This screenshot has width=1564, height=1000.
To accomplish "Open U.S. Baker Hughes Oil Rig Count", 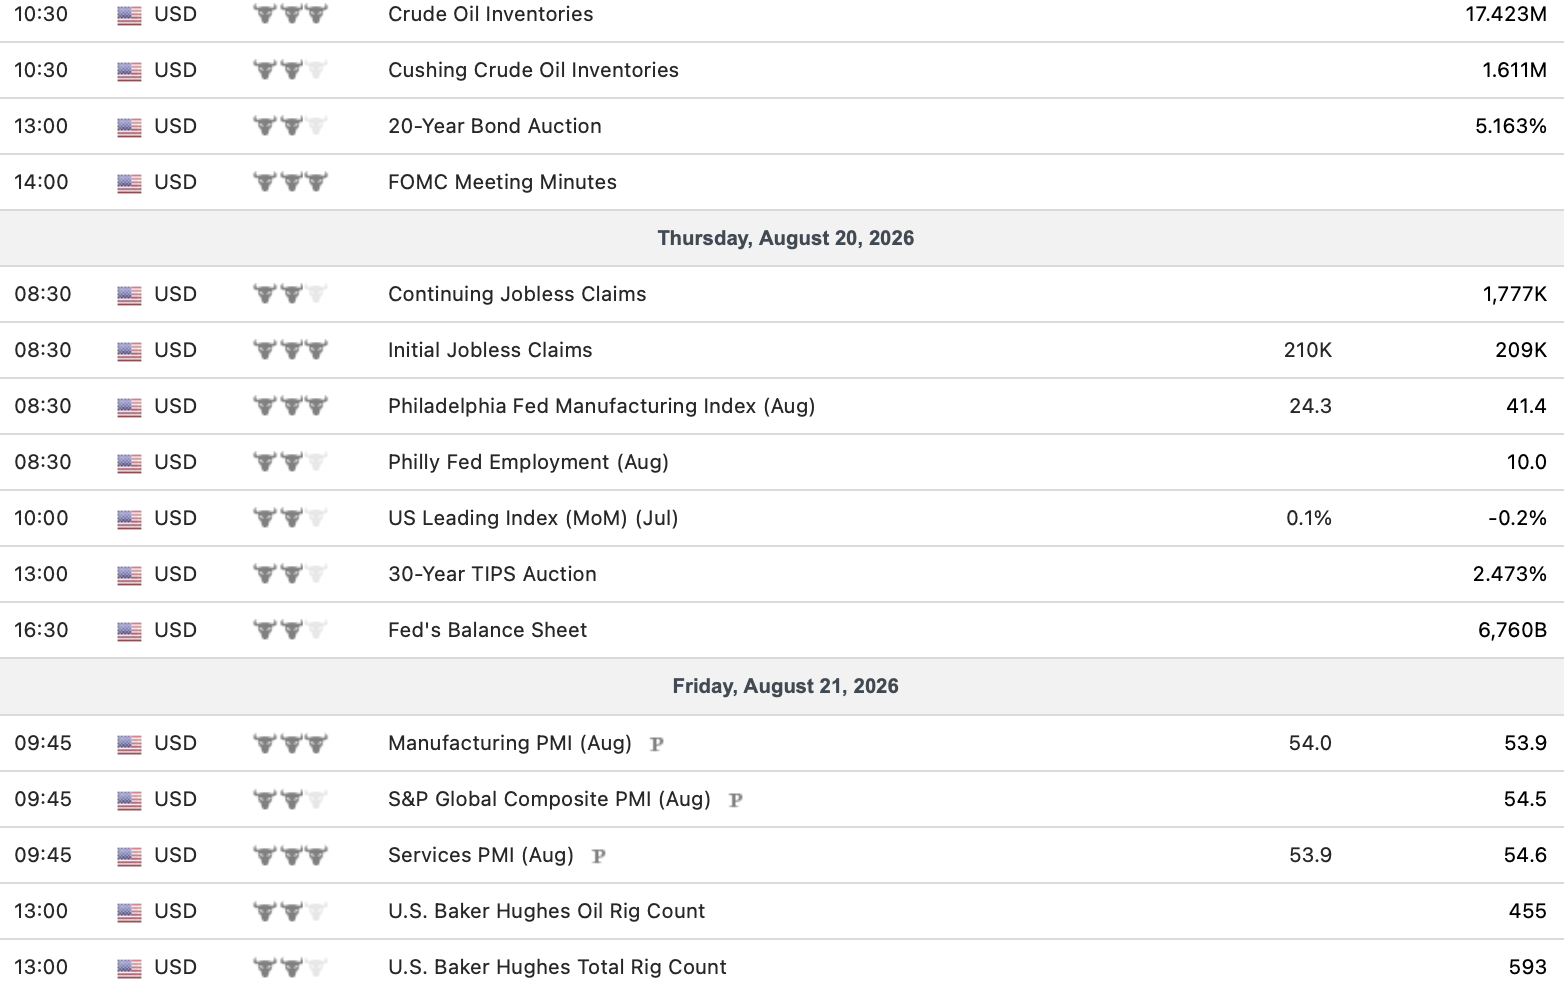I will point(546,911).
